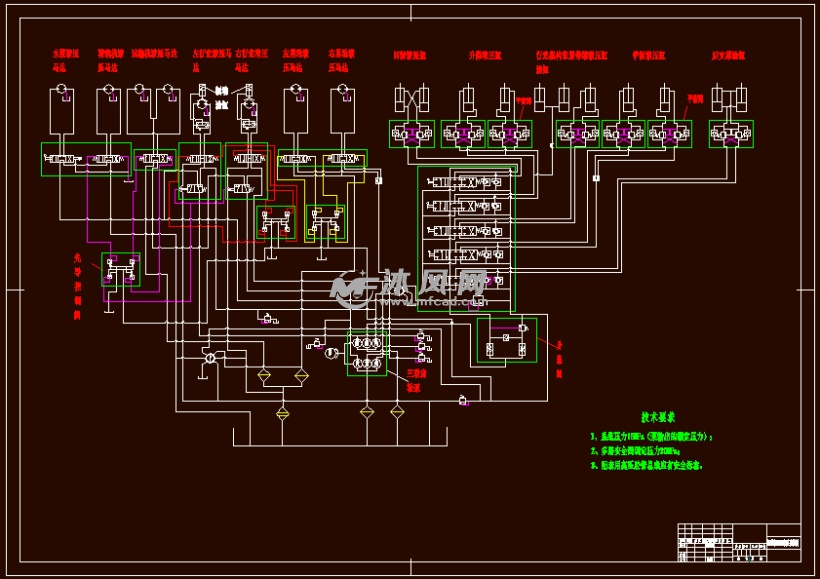Open the www.mfcad.com watermark link

[434, 302]
